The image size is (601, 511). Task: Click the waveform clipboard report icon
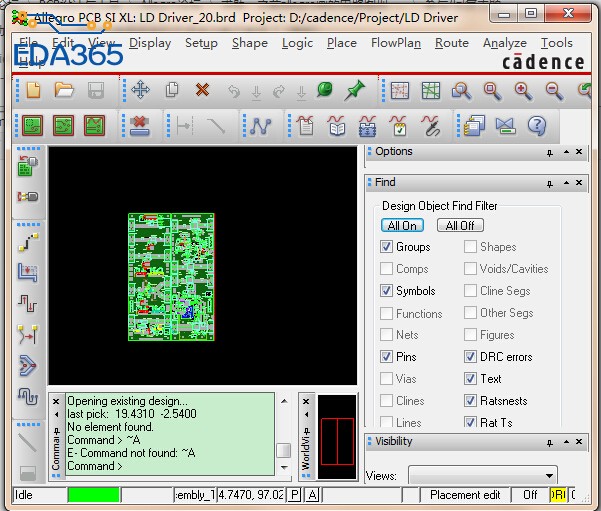306,125
